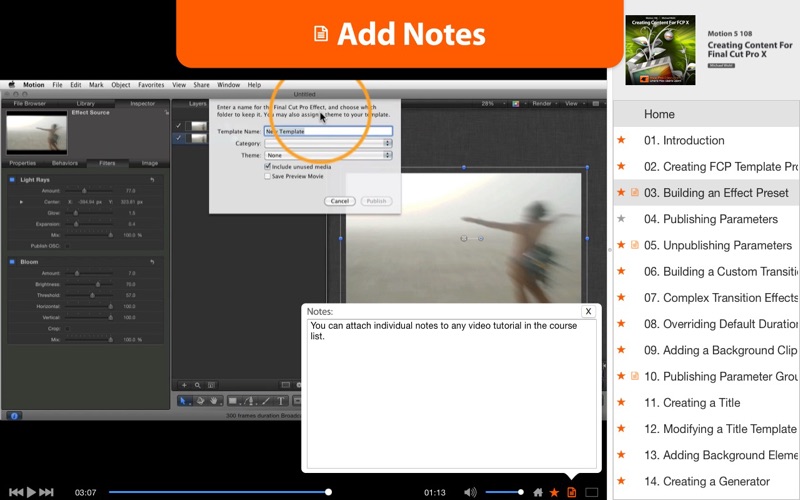Switch to the Behaviors tab
The image size is (800, 500).
pos(65,163)
